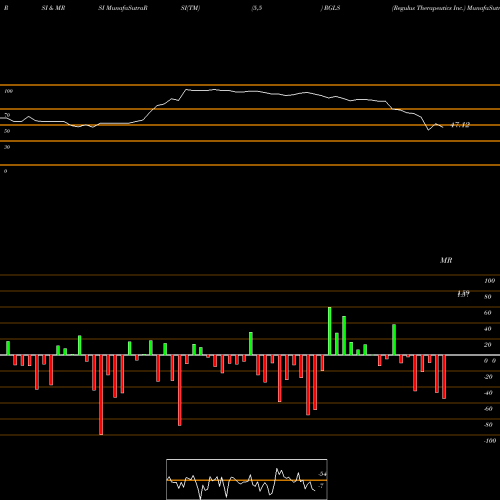This screenshot has width=500, height=500.
Task: Click the MR axis label 40
Action: click(488, 329)
